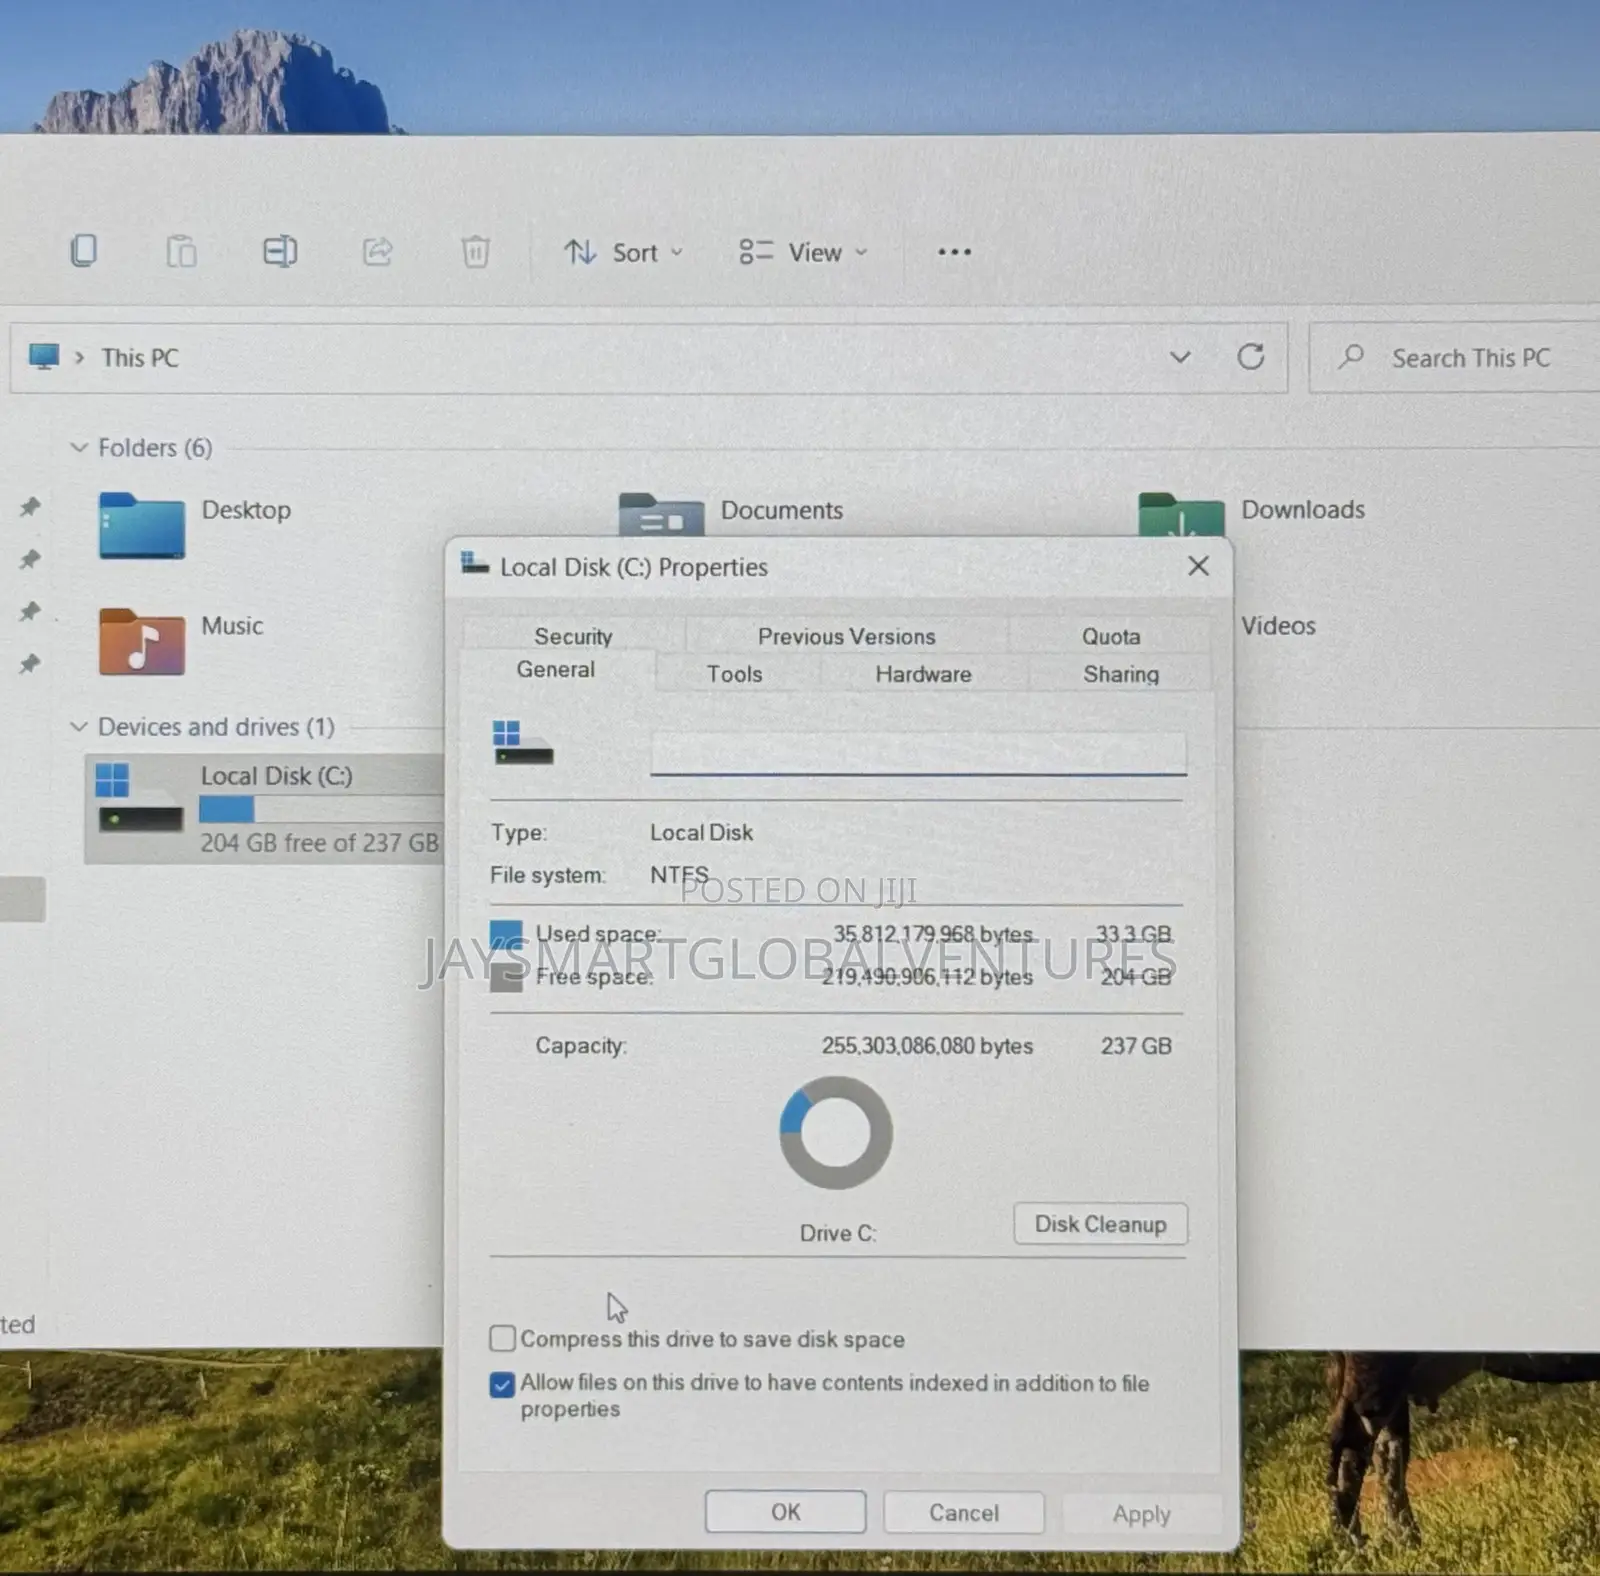
Task: Switch to the Tools tab
Action: [735, 674]
